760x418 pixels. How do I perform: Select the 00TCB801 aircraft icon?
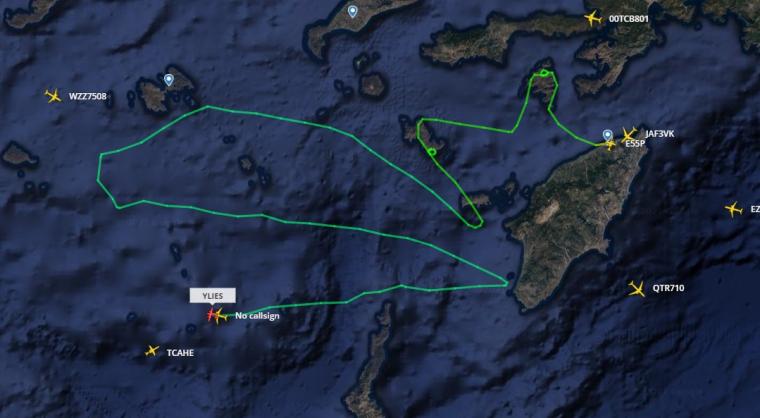593,18
